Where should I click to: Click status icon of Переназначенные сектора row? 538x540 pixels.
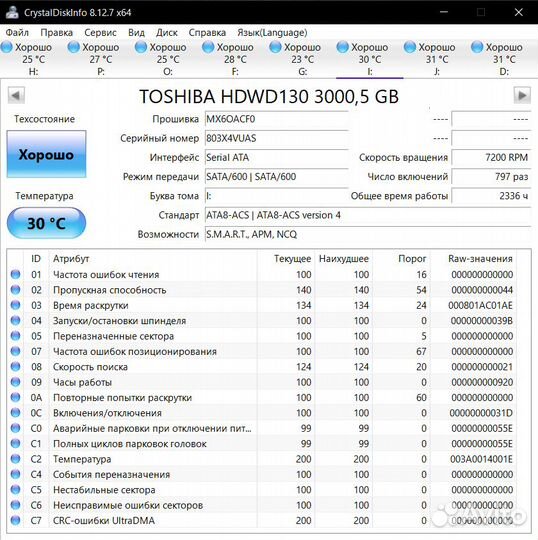[15, 335]
